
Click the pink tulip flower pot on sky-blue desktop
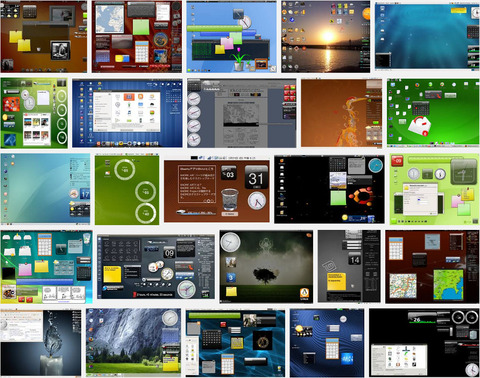[240, 59]
